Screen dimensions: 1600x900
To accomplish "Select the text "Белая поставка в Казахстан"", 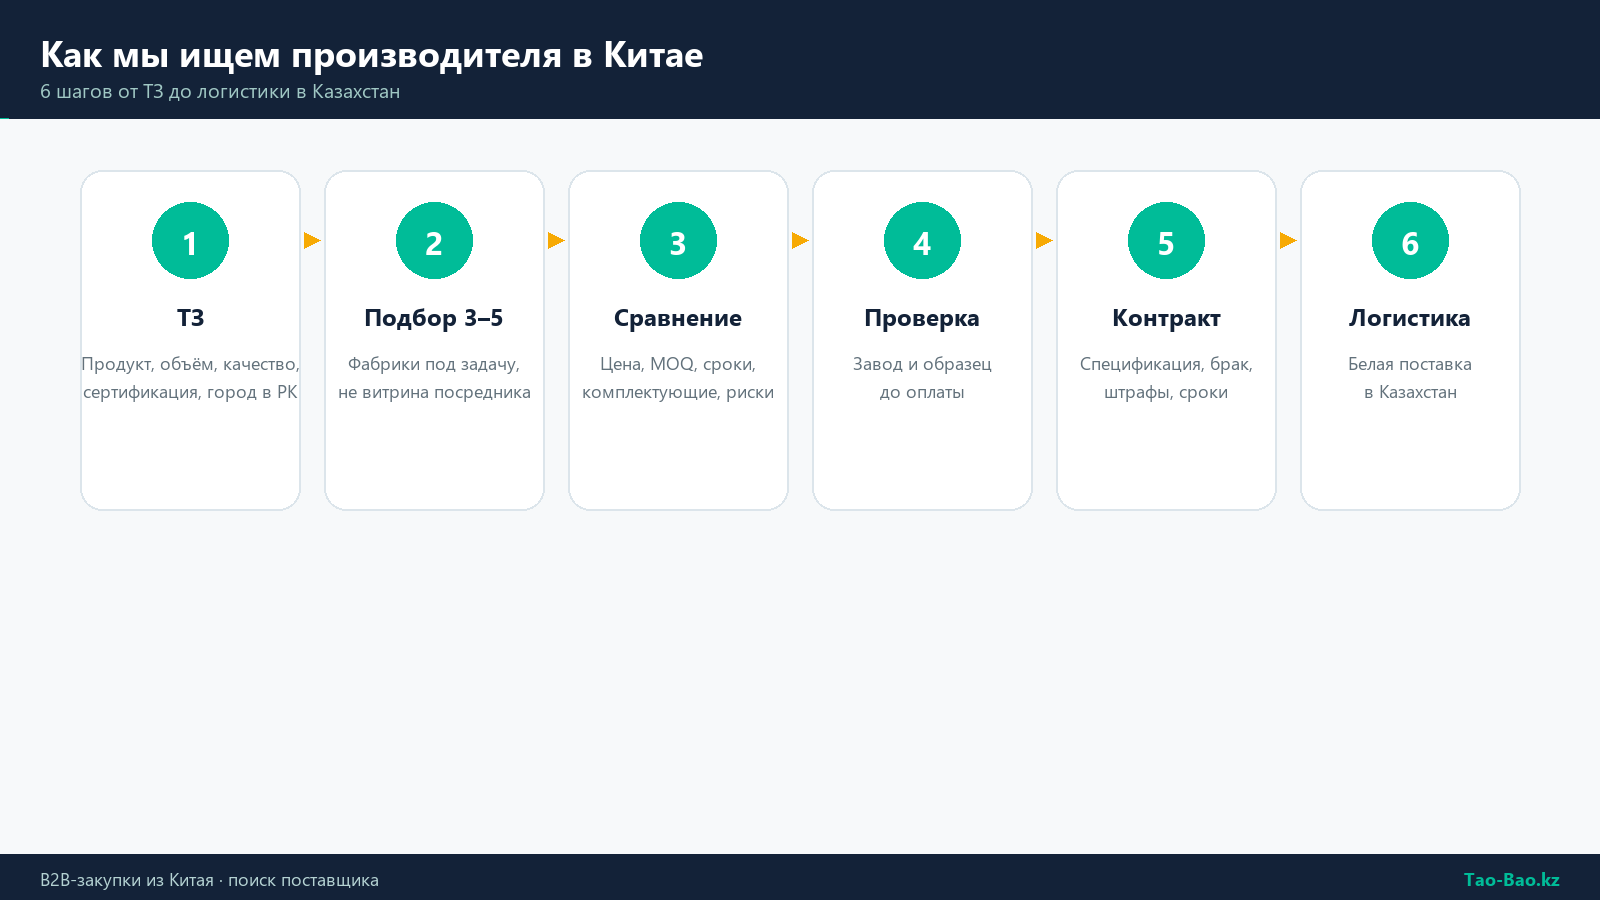I will click(1410, 378).
